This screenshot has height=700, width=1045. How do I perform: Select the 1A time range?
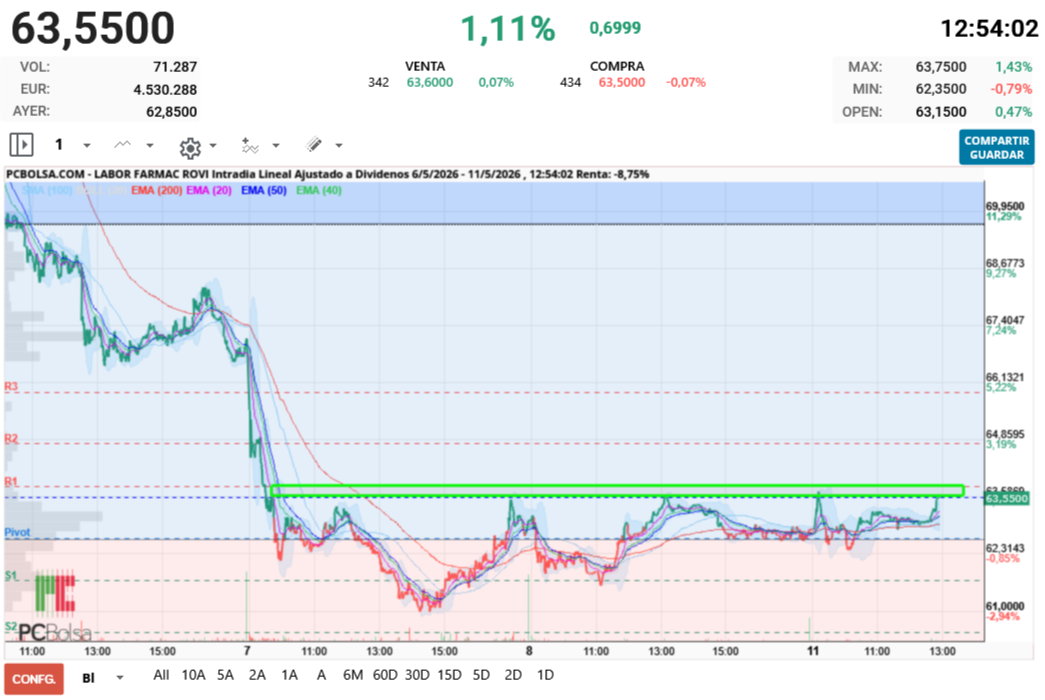(289, 675)
